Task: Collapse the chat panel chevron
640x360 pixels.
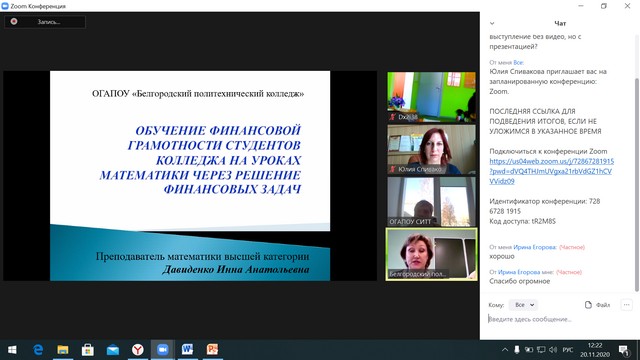Action: click(492, 23)
